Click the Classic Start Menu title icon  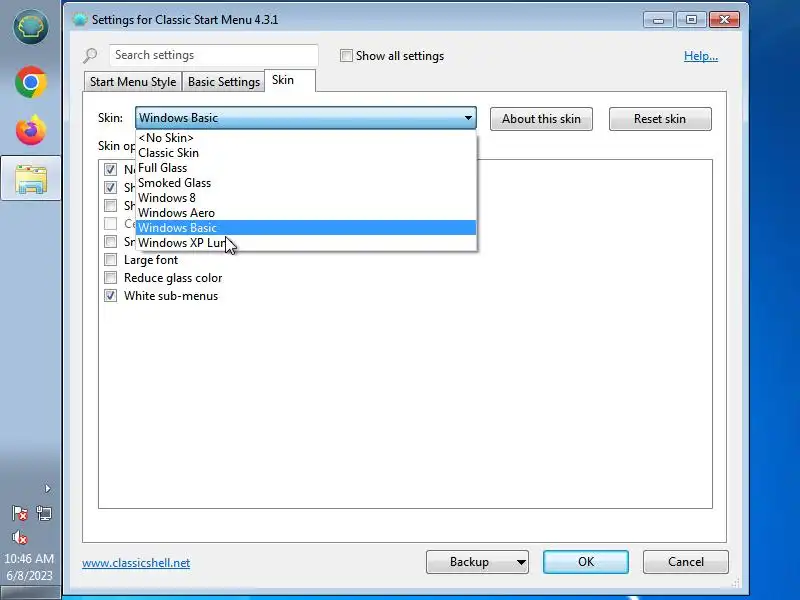pos(80,20)
